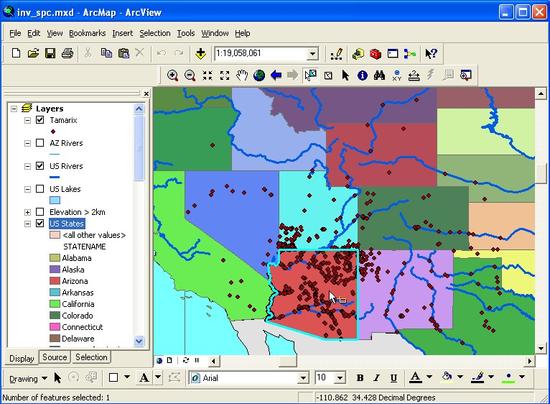Viewport: 550px width, 404px height.
Task: Select the Zoom In magnifier tool
Action: pyautogui.click(x=172, y=75)
